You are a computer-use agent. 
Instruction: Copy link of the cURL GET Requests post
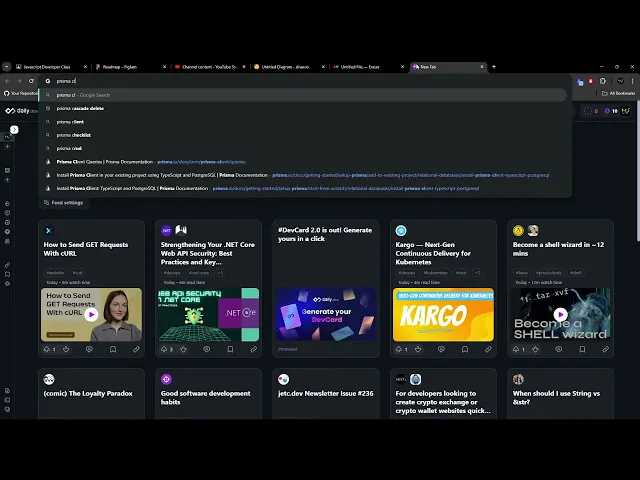(x=136, y=349)
